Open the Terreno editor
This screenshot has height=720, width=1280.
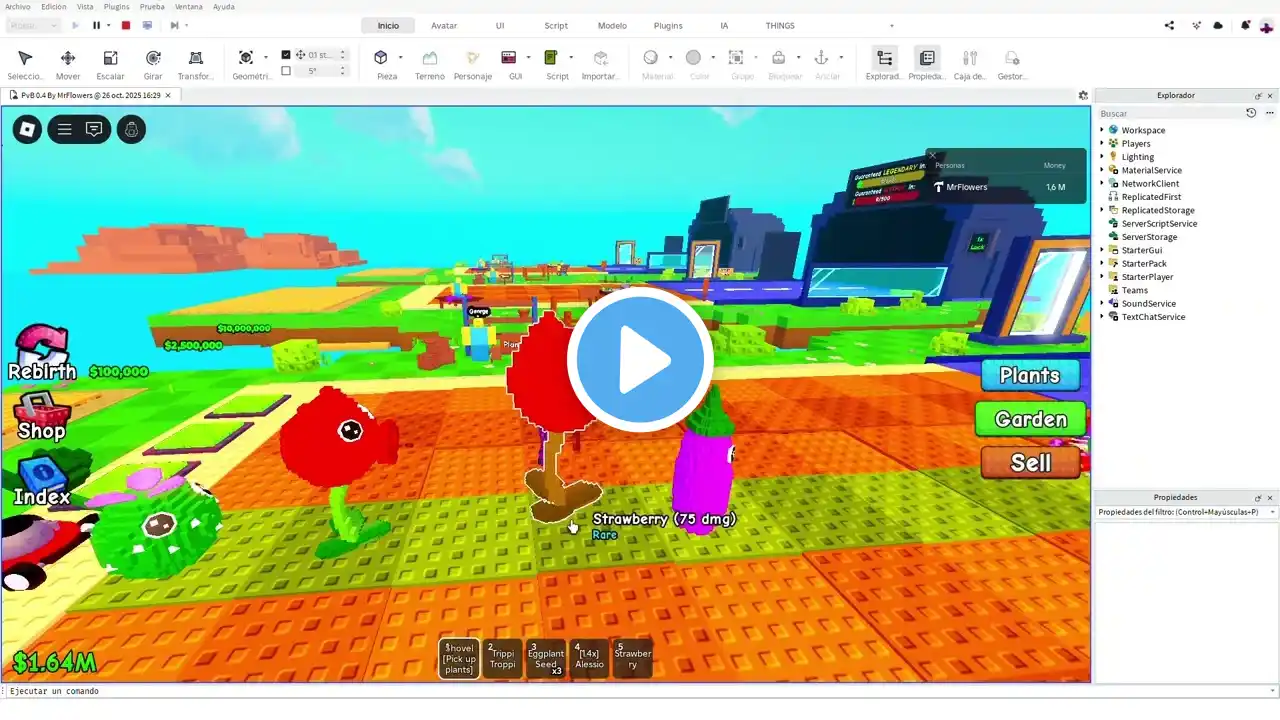(x=430, y=64)
